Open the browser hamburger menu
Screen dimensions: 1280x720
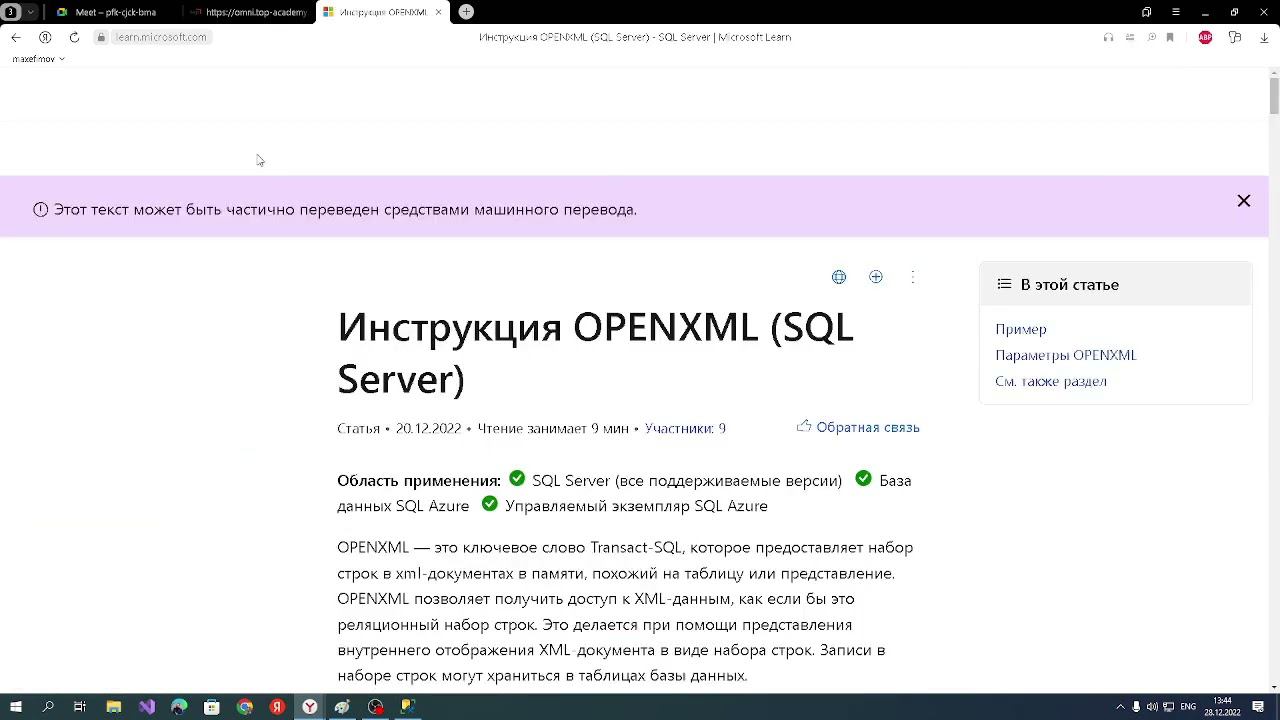(1176, 12)
